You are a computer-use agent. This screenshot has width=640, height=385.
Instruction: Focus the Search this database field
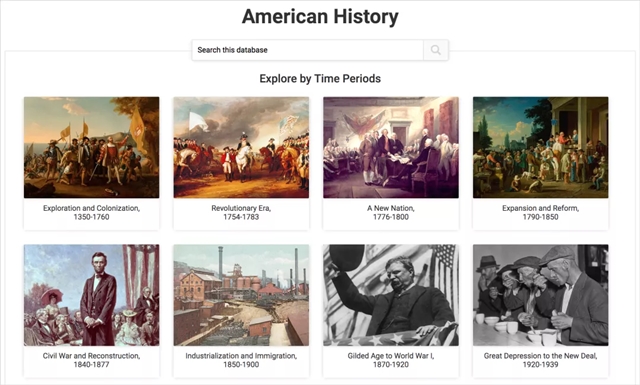(x=308, y=50)
